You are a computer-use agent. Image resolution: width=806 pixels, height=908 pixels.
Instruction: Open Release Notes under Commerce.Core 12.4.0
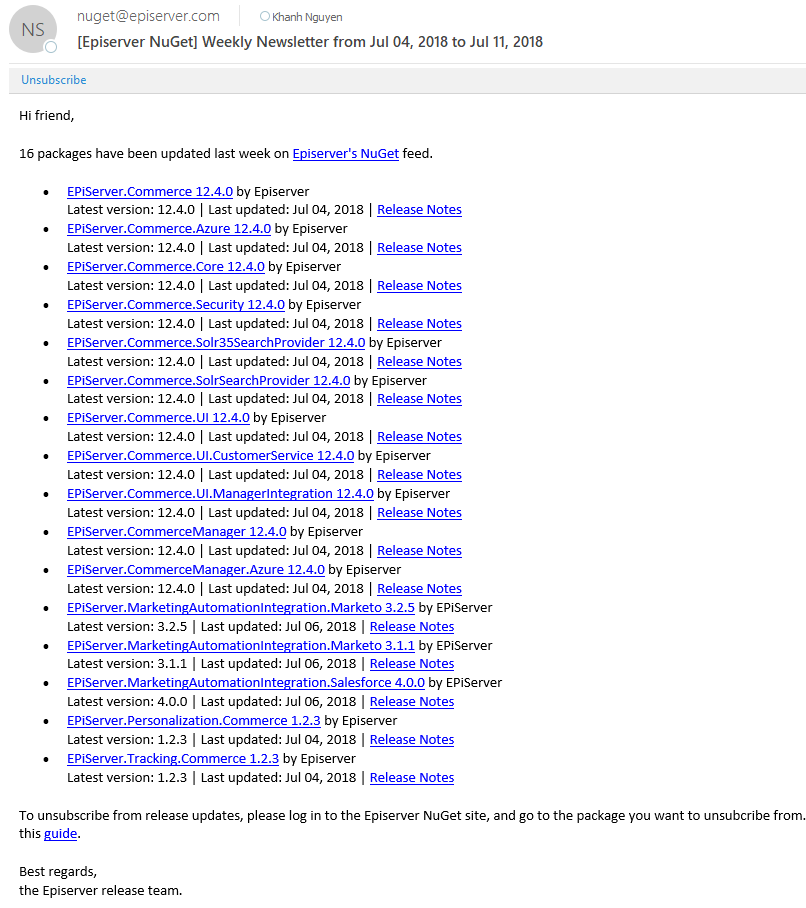tap(419, 286)
